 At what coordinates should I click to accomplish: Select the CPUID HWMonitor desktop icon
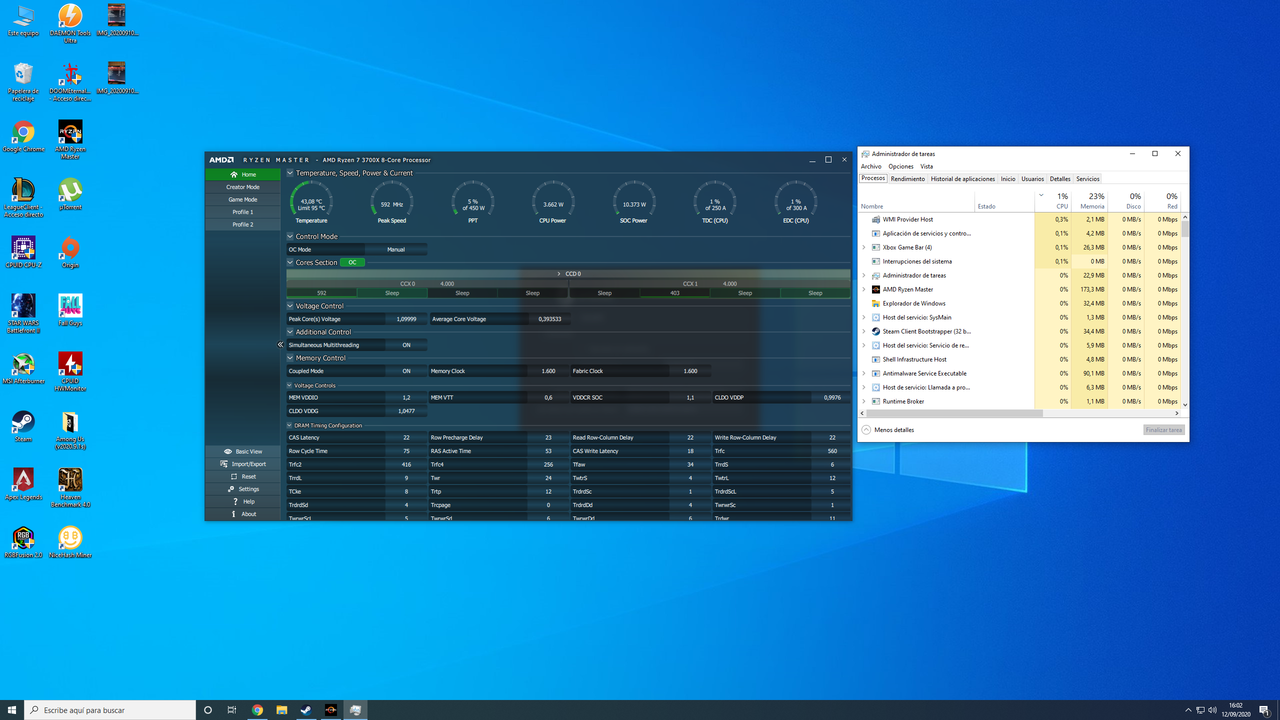click(x=70, y=371)
